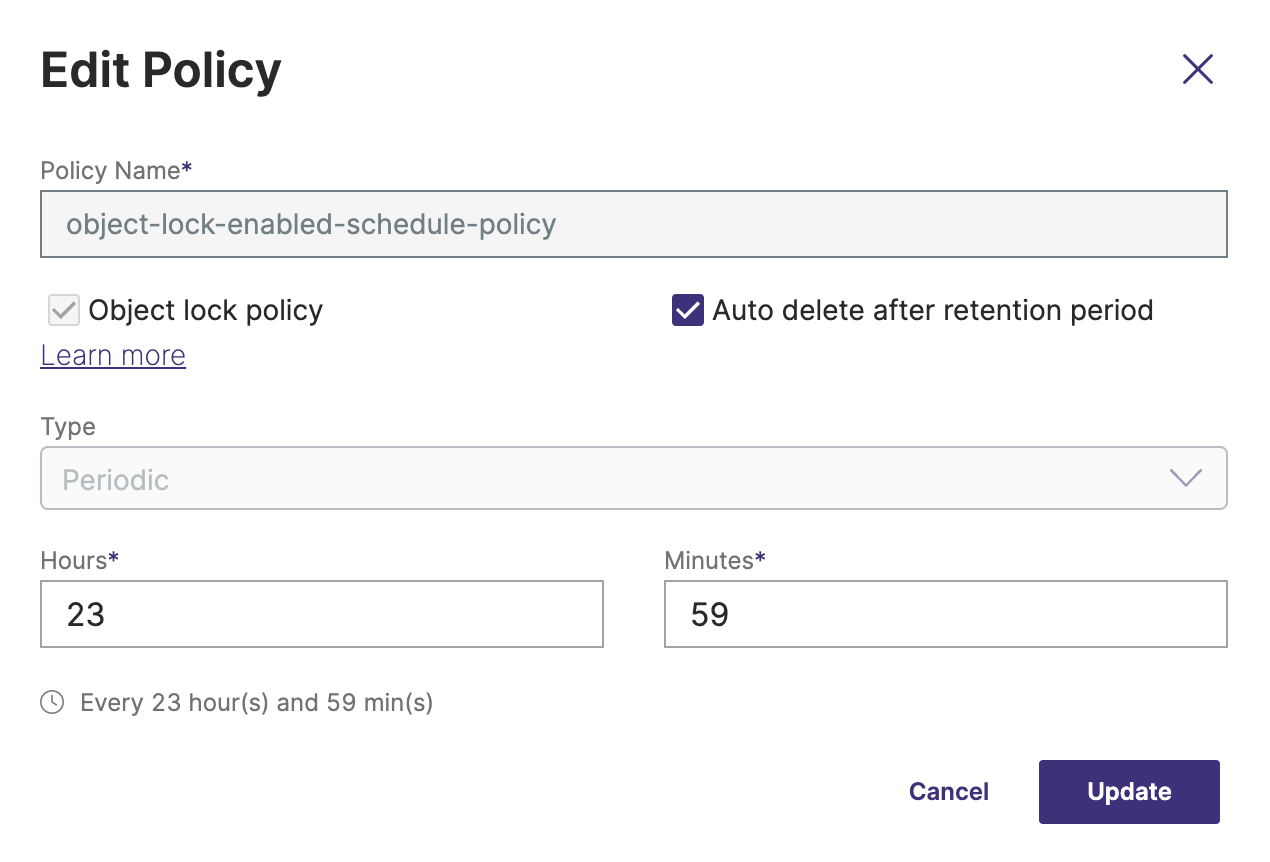Open the Periodic type combo box
This screenshot has width=1270, height=862.
pyautogui.click(x=600, y=478)
